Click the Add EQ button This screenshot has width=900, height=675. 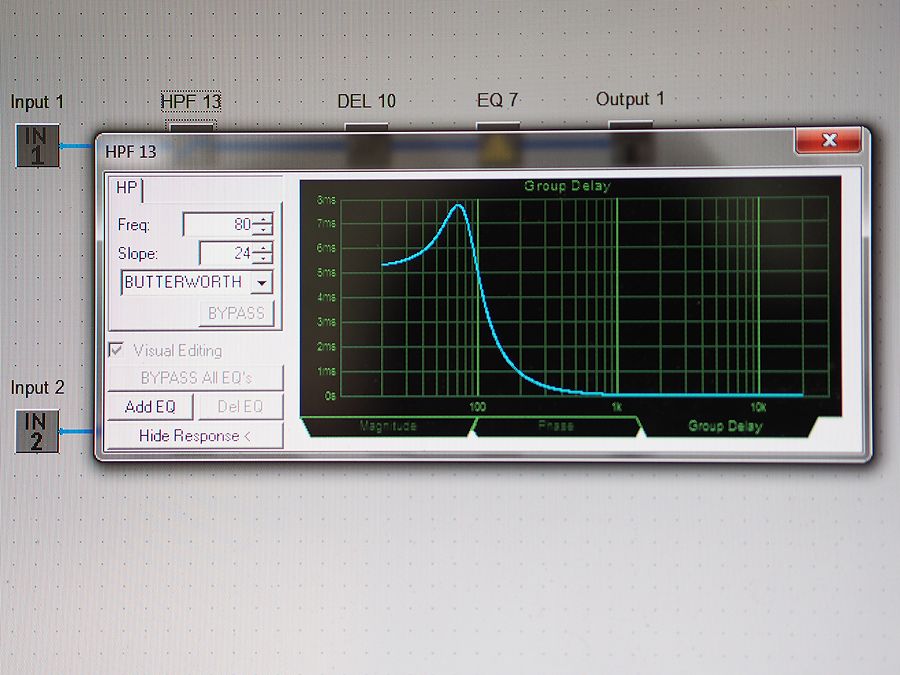tap(150, 407)
